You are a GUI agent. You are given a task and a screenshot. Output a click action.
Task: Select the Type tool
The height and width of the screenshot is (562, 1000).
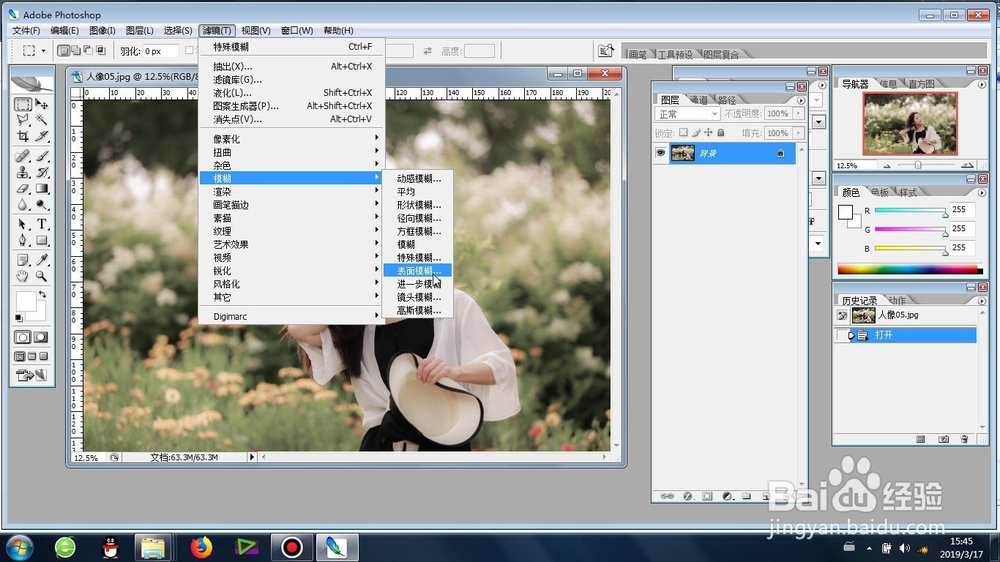(x=41, y=225)
